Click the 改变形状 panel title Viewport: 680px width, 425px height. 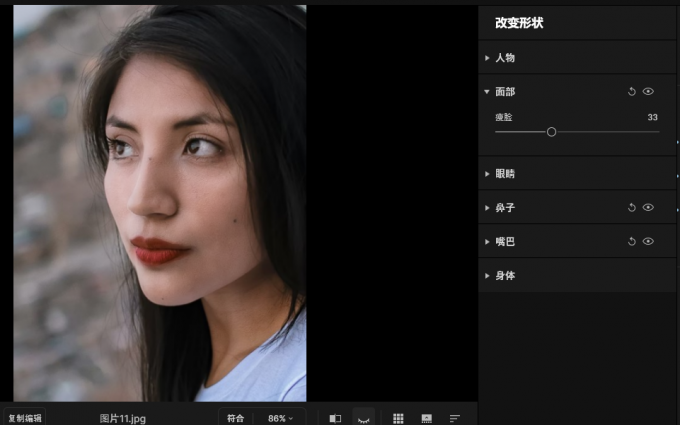coord(519,23)
